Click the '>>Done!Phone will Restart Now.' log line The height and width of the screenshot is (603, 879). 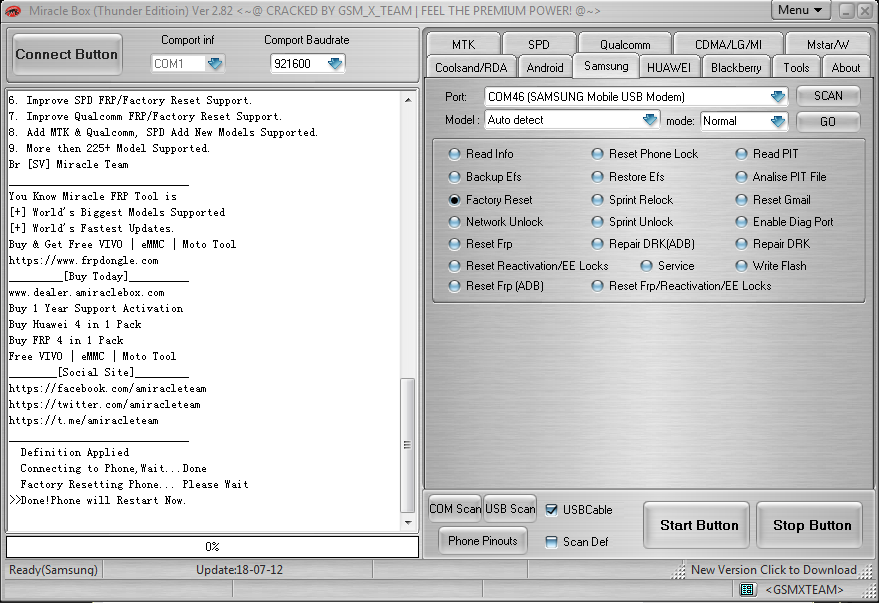point(97,500)
